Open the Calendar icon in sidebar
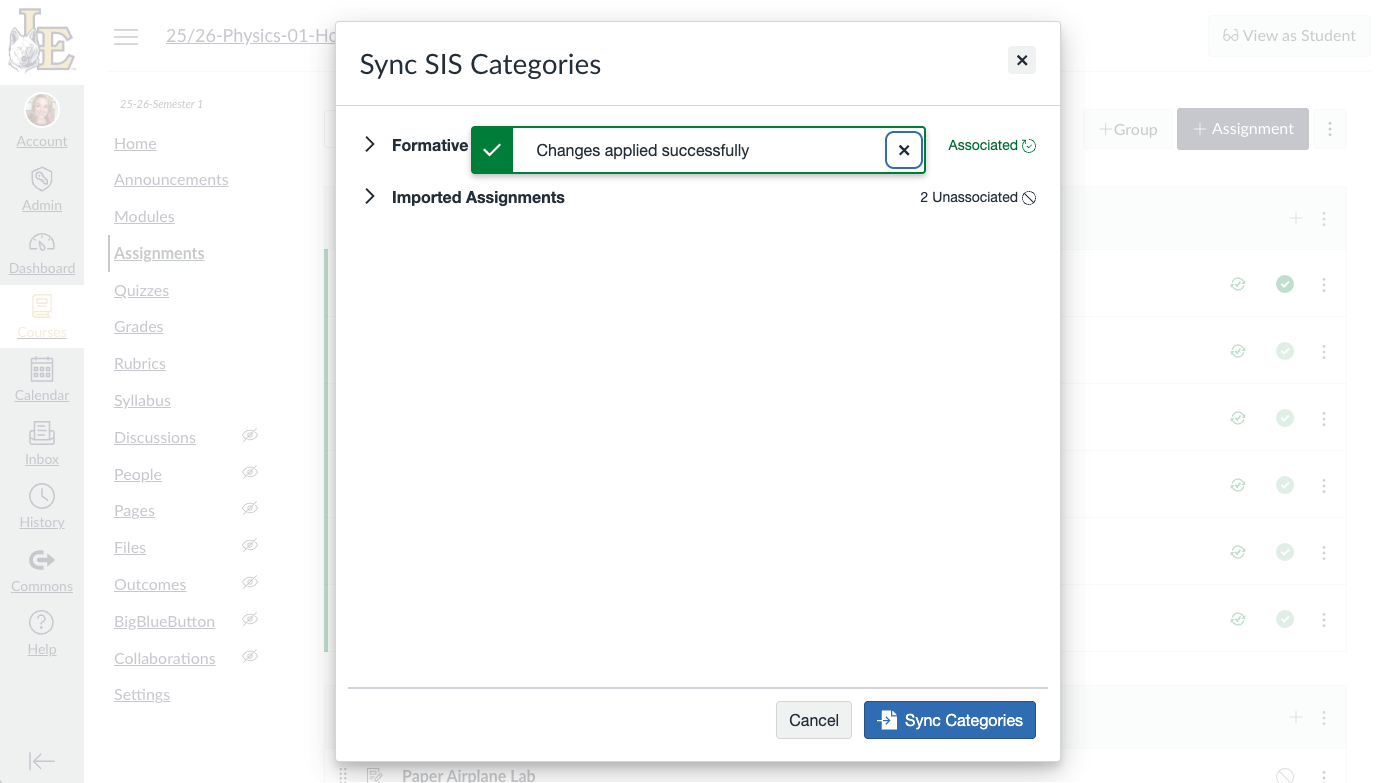 point(42,369)
